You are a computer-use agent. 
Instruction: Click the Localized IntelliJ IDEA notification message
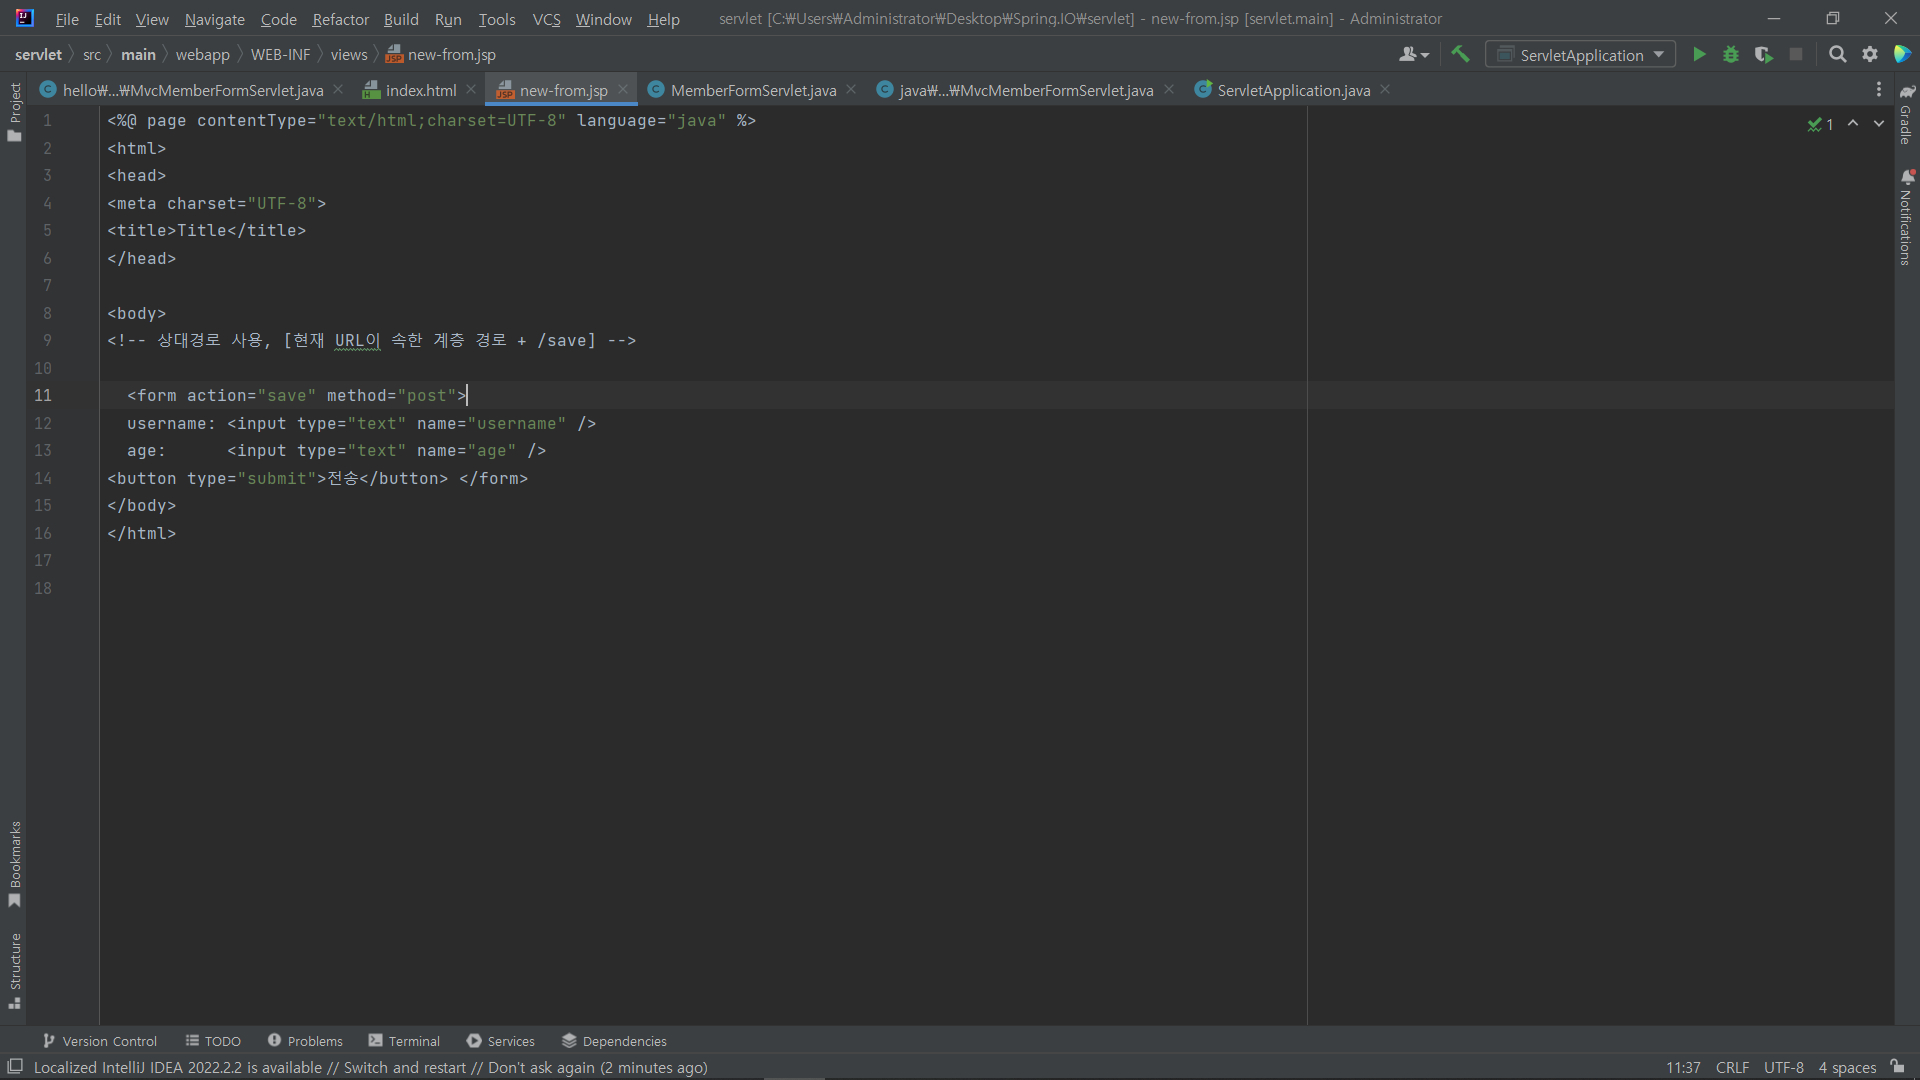(370, 1067)
